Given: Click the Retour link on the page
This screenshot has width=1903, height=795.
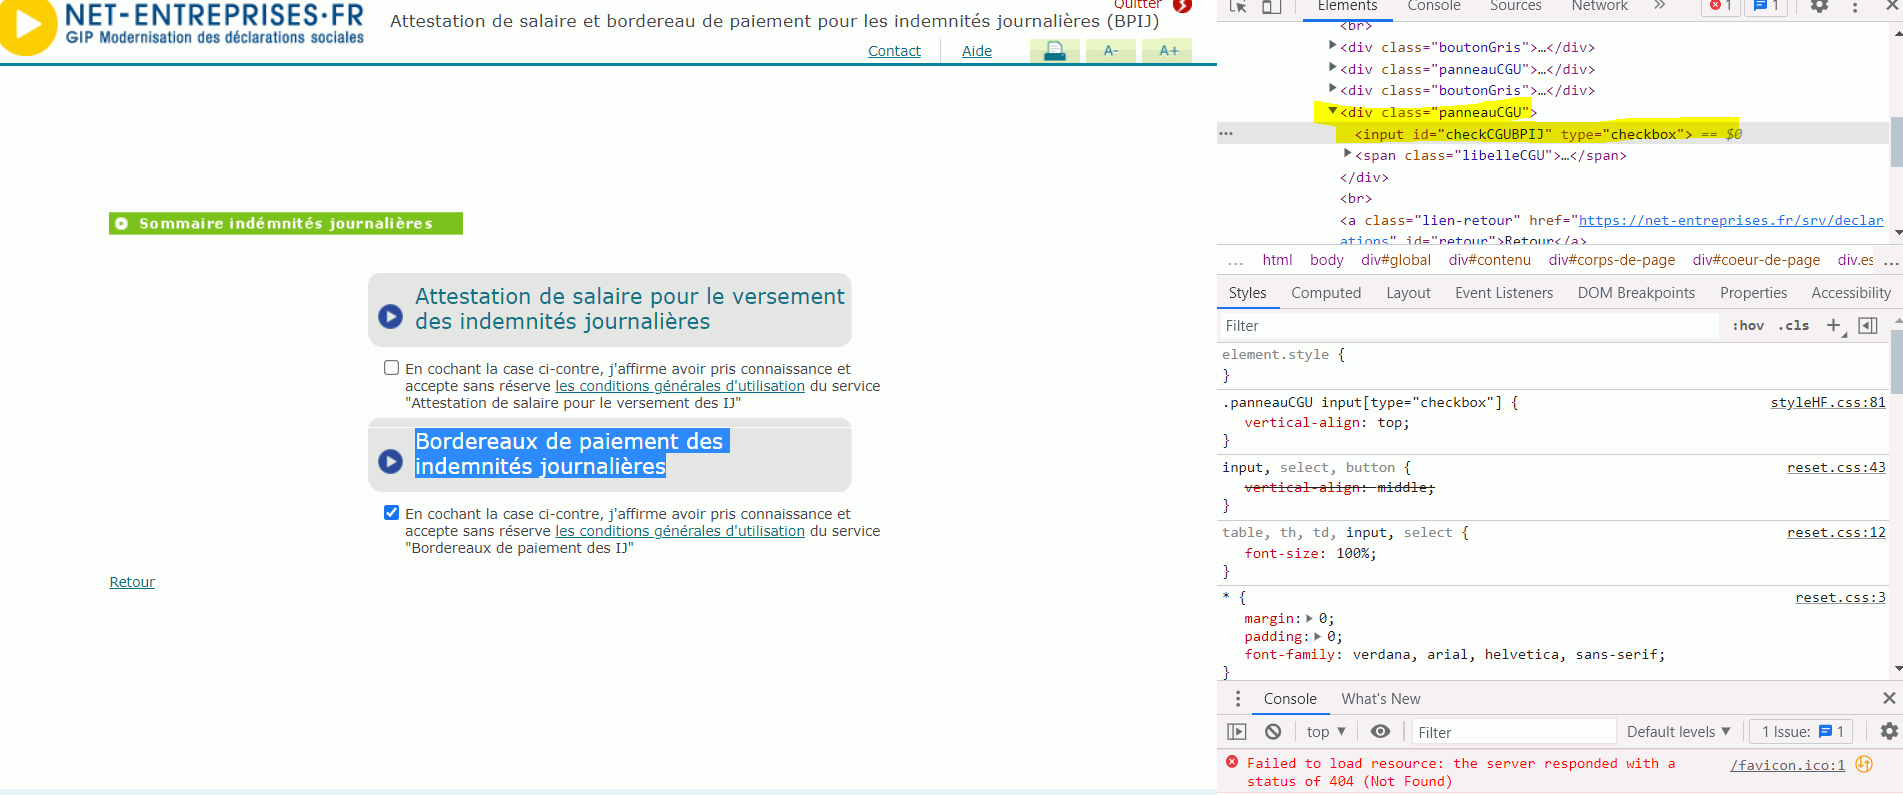Looking at the screenshot, I should click(132, 582).
